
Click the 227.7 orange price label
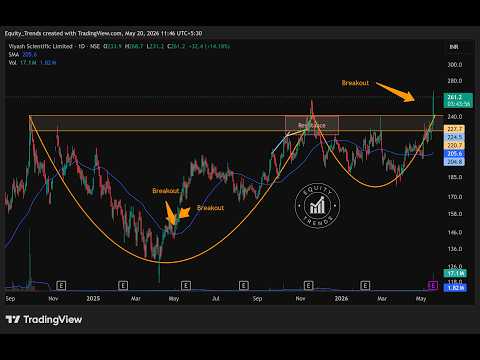[x=454, y=129]
